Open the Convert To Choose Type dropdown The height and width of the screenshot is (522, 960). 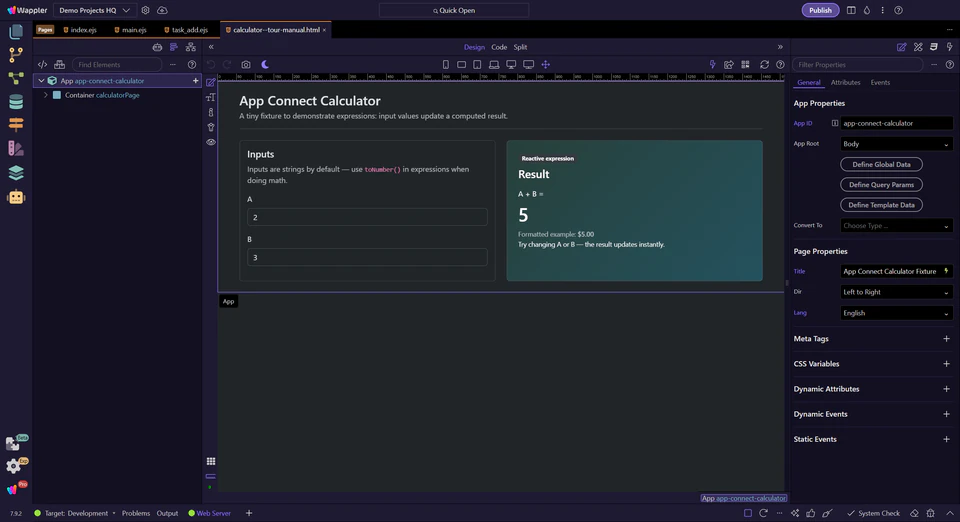click(896, 226)
